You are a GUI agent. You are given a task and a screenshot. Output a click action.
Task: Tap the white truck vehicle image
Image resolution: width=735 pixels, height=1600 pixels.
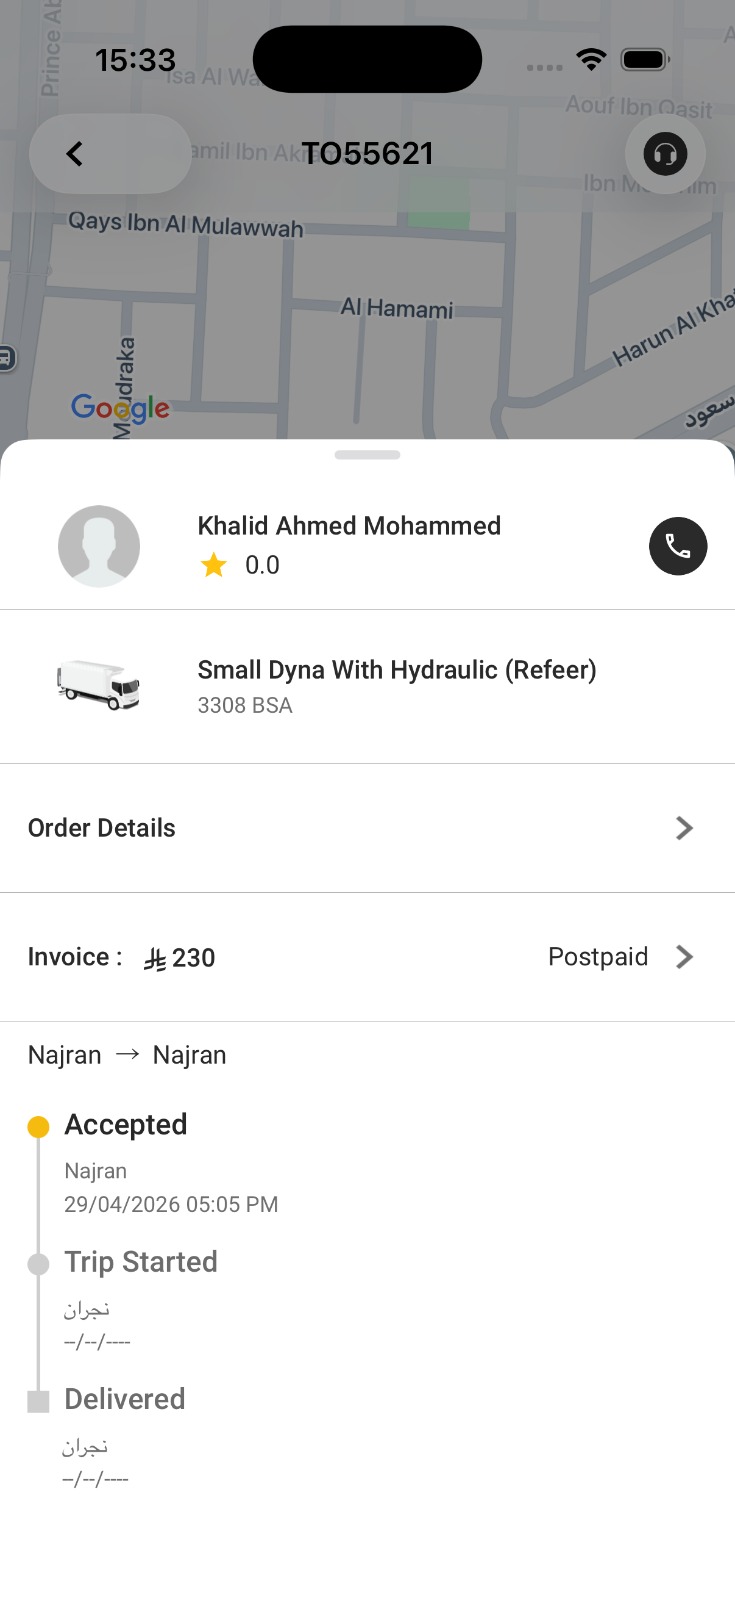pyautogui.click(x=99, y=685)
